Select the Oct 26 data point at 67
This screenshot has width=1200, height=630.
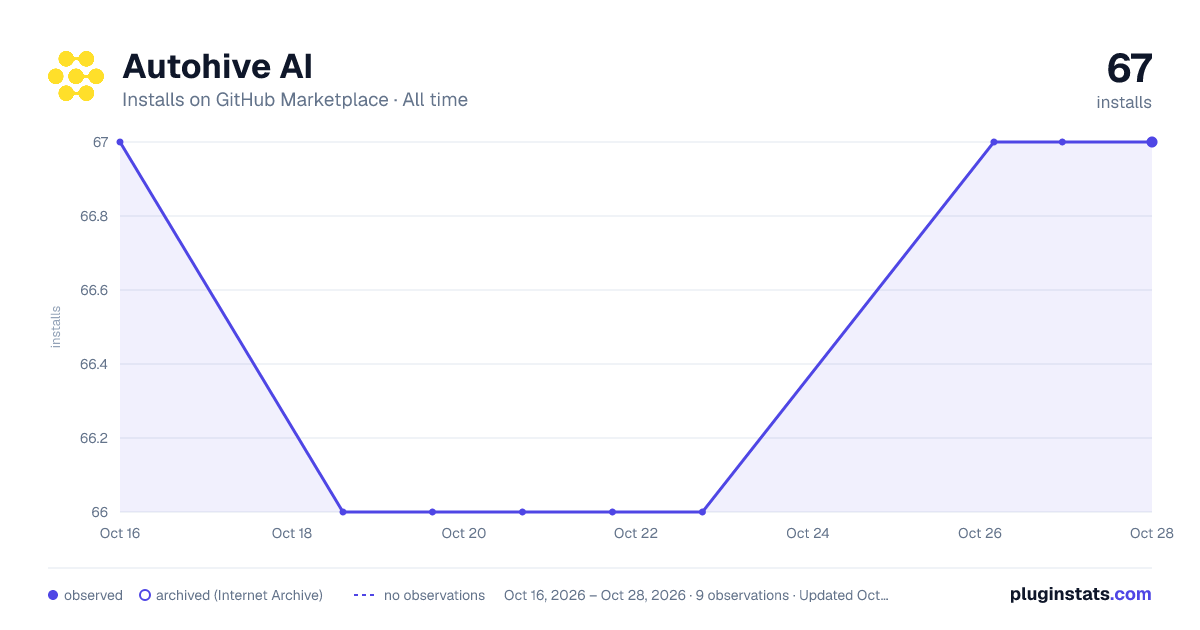coord(994,142)
